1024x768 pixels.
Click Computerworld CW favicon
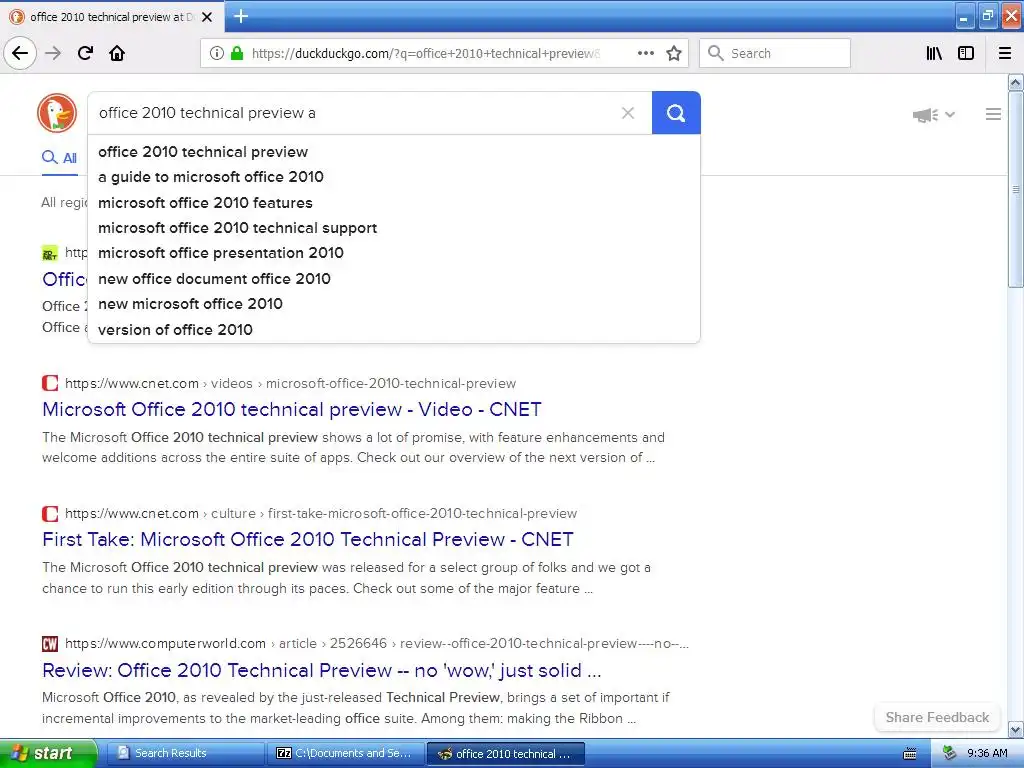coord(50,644)
